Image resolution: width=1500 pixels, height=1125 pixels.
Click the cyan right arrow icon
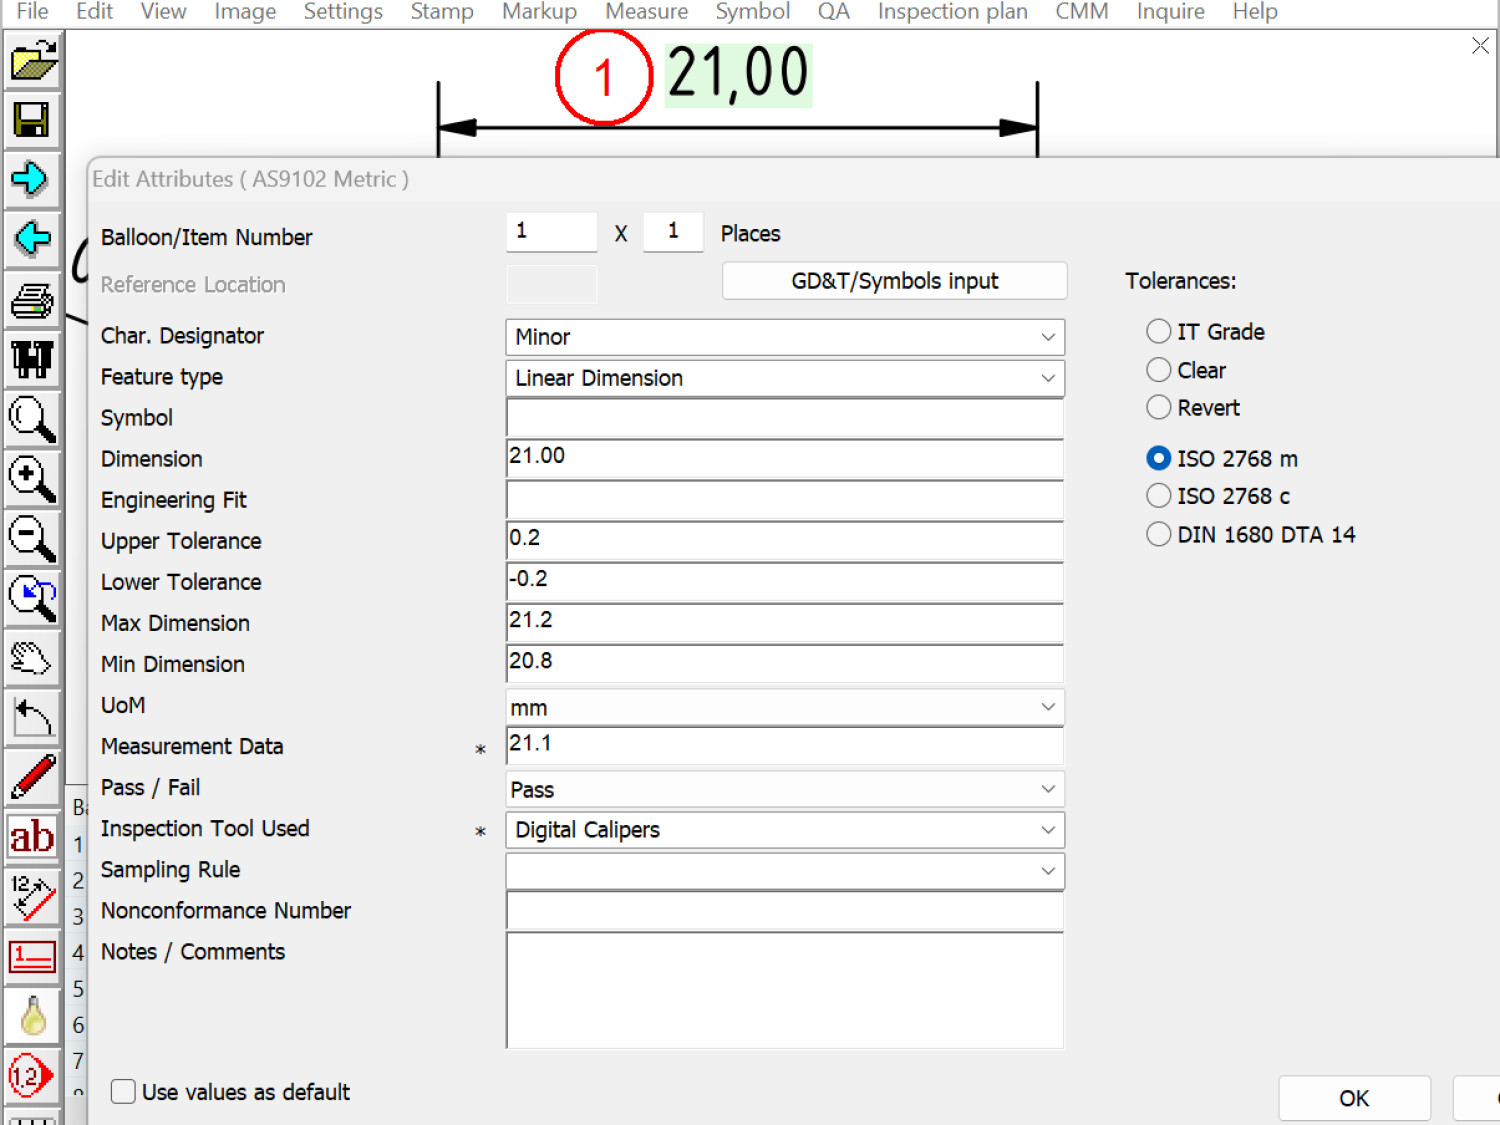[32, 180]
